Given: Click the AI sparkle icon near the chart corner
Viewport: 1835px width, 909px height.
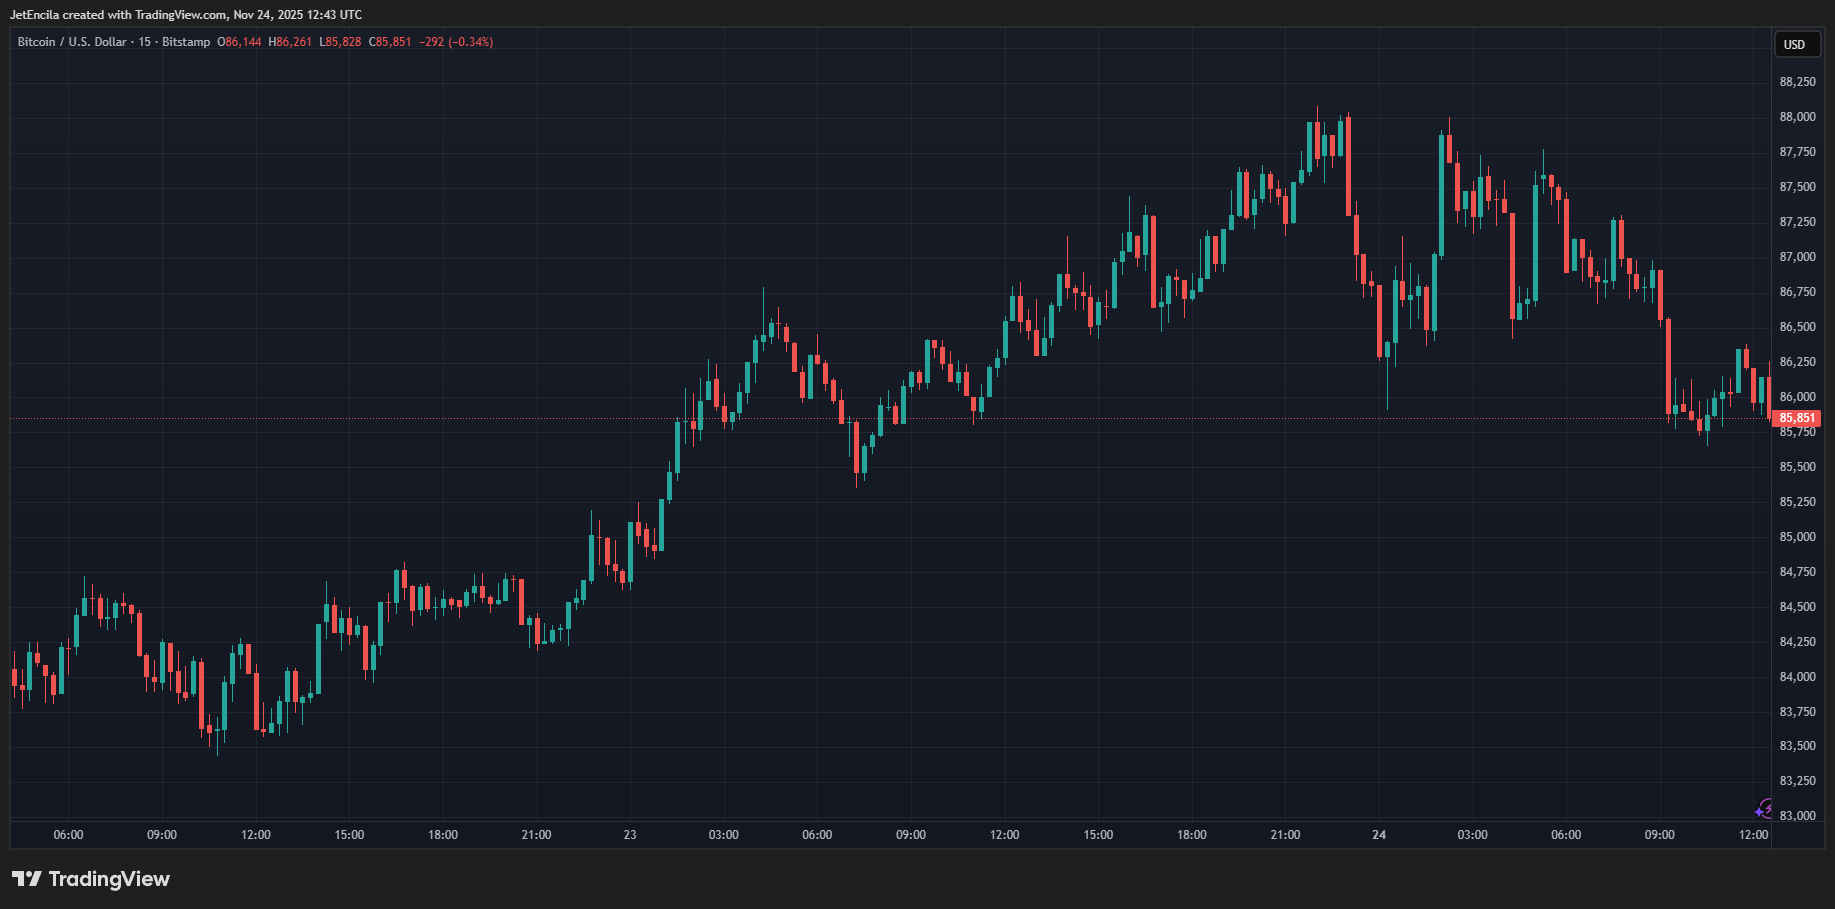Looking at the screenshot, I should [1763, 806].
